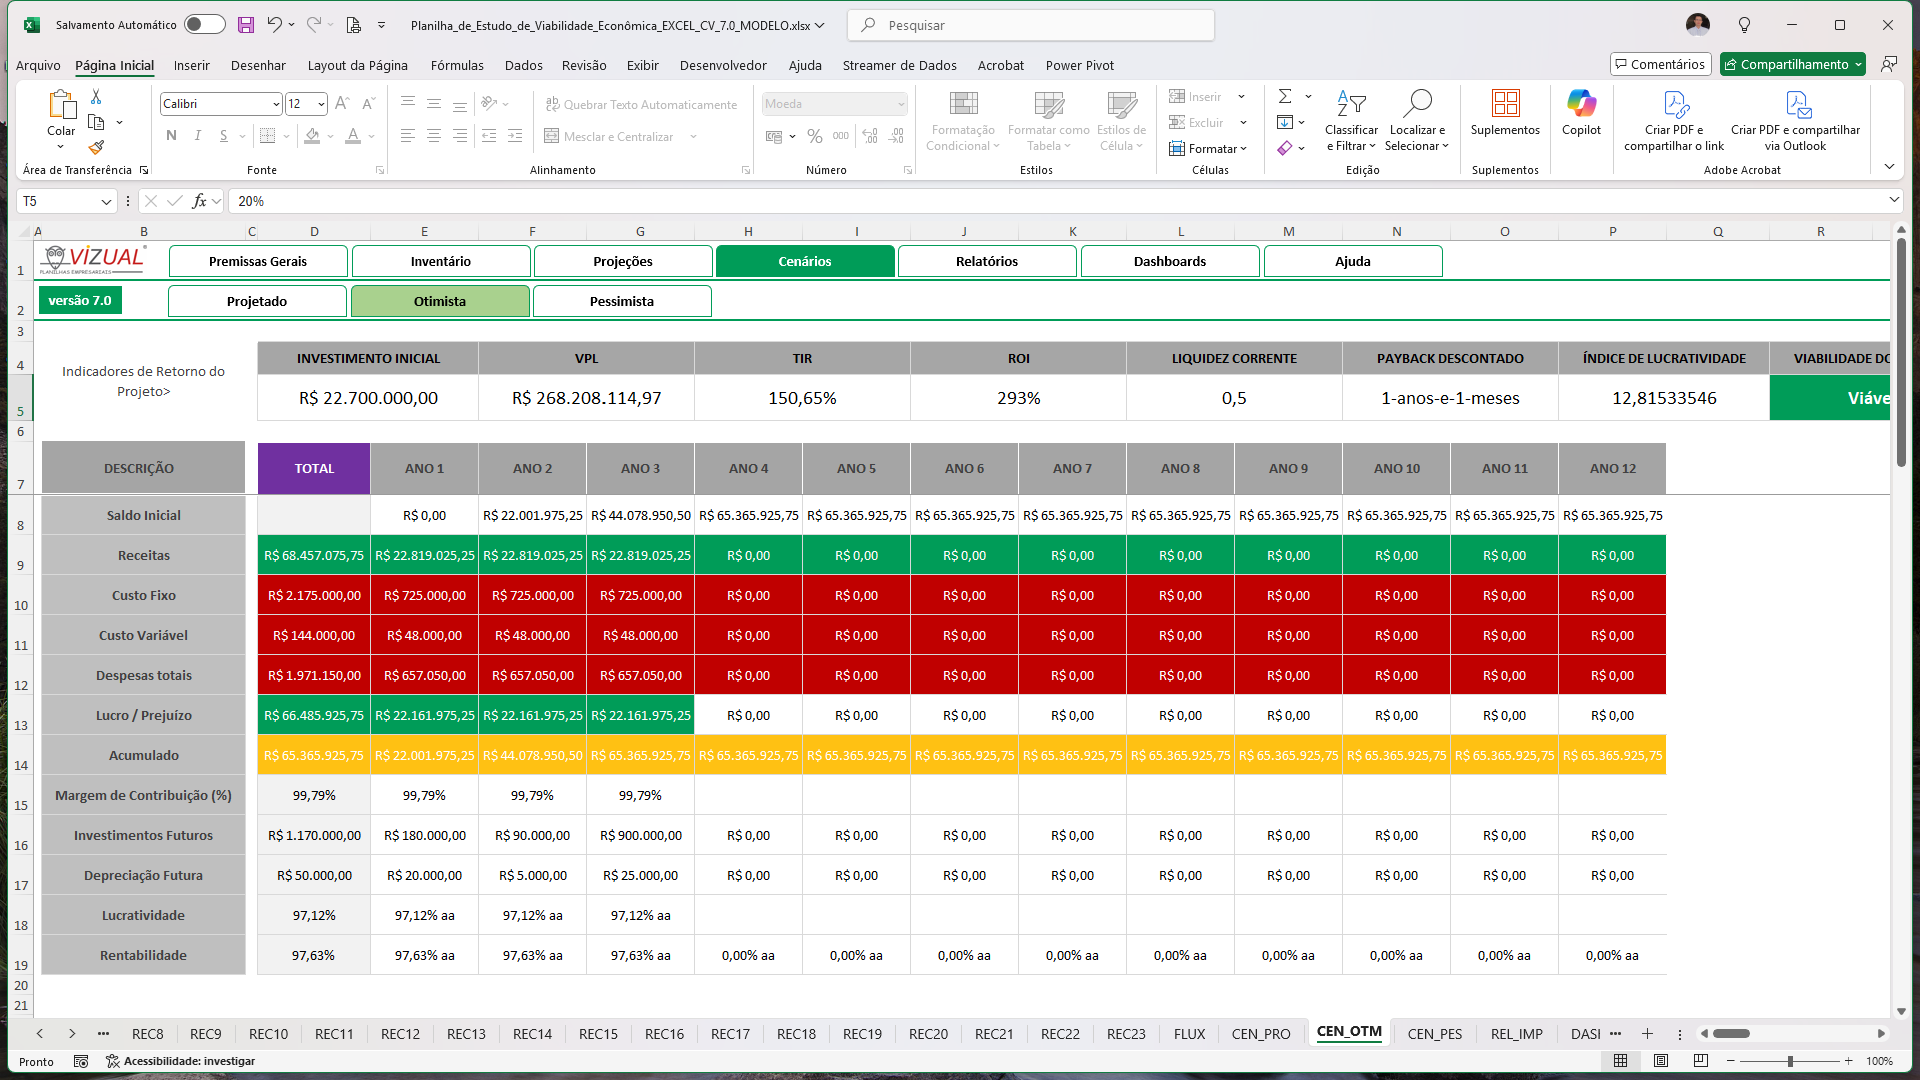Expand the font size dropdown
This screenshot has height=1080, width=1920.
[321, 104]
